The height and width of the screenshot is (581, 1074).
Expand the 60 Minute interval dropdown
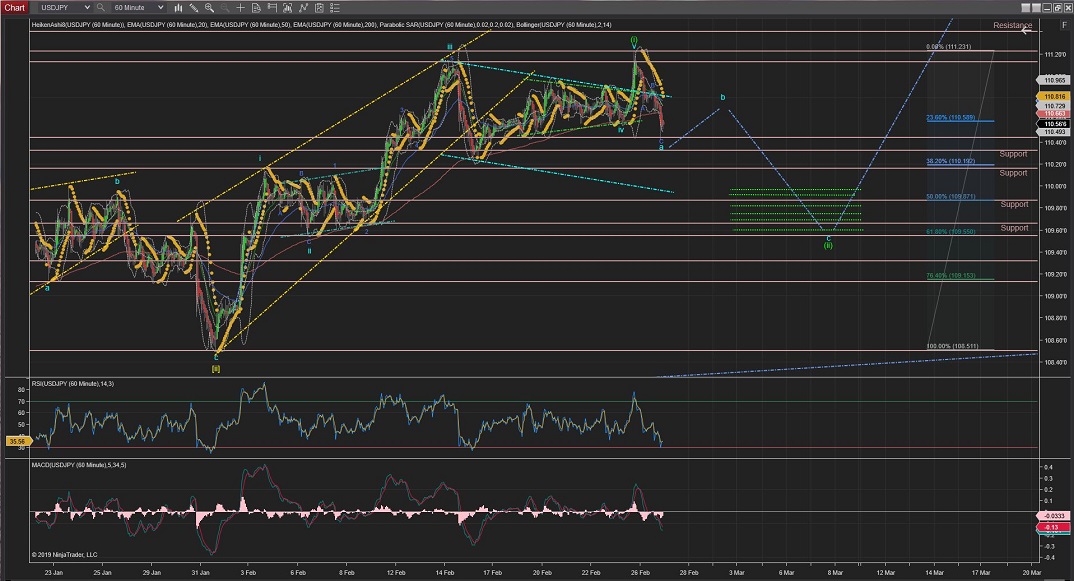point(138,7)
